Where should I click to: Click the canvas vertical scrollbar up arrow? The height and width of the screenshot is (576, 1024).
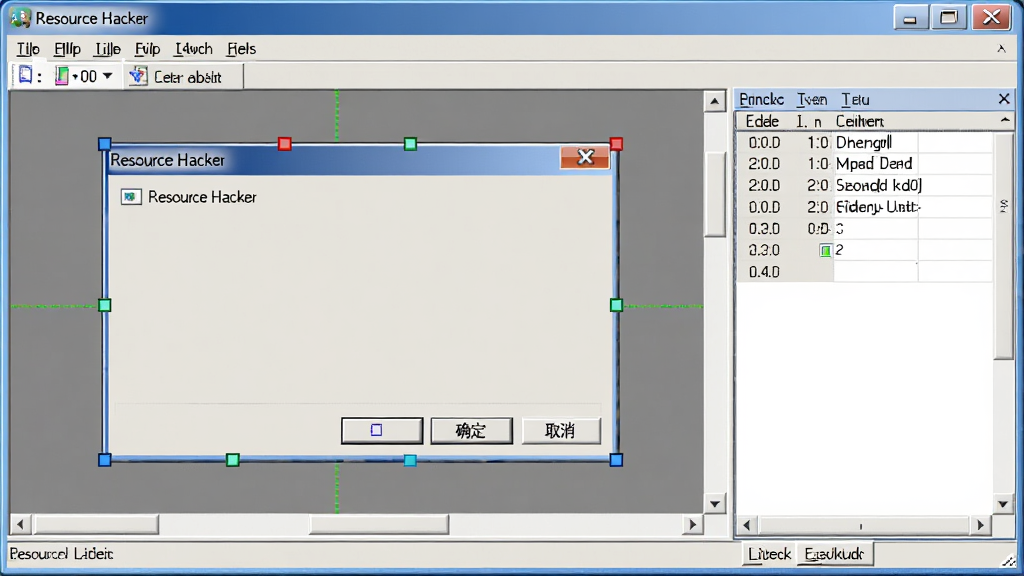714,101
